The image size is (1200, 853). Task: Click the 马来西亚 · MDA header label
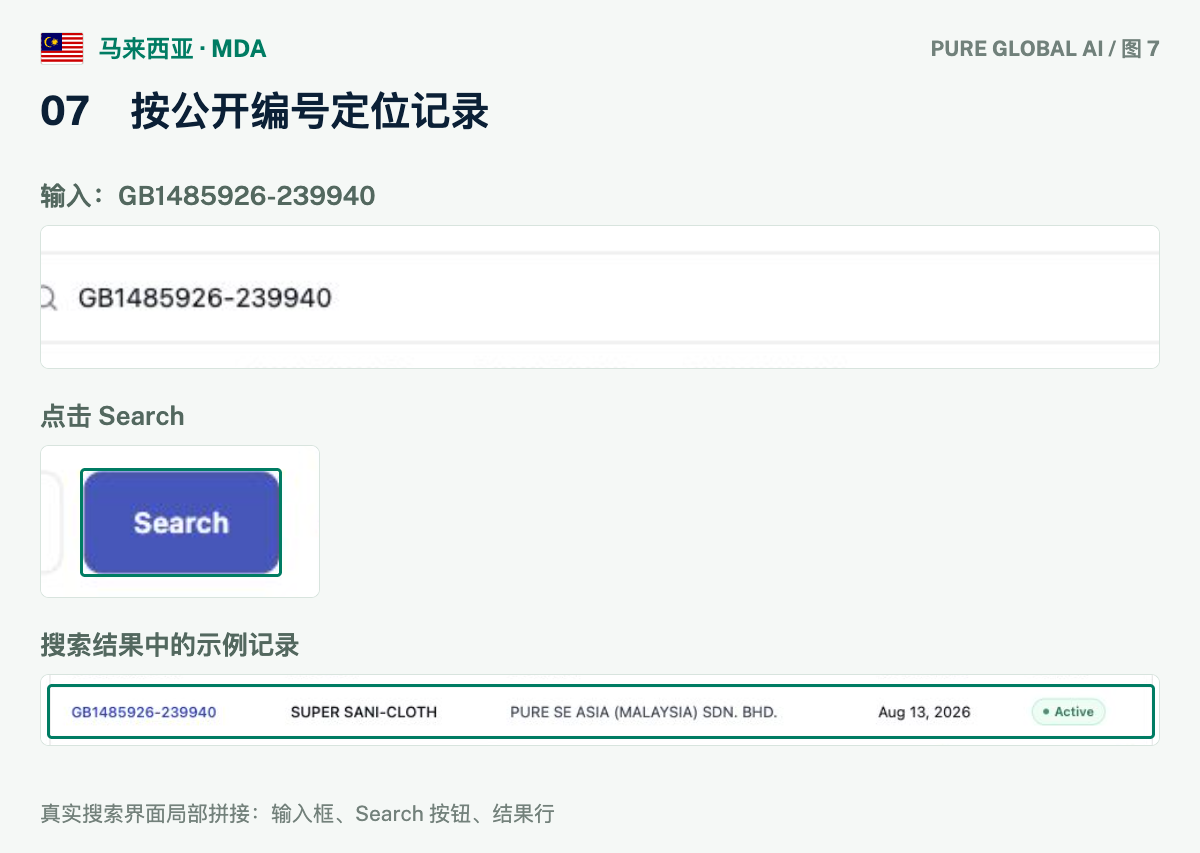coord(182,48)
